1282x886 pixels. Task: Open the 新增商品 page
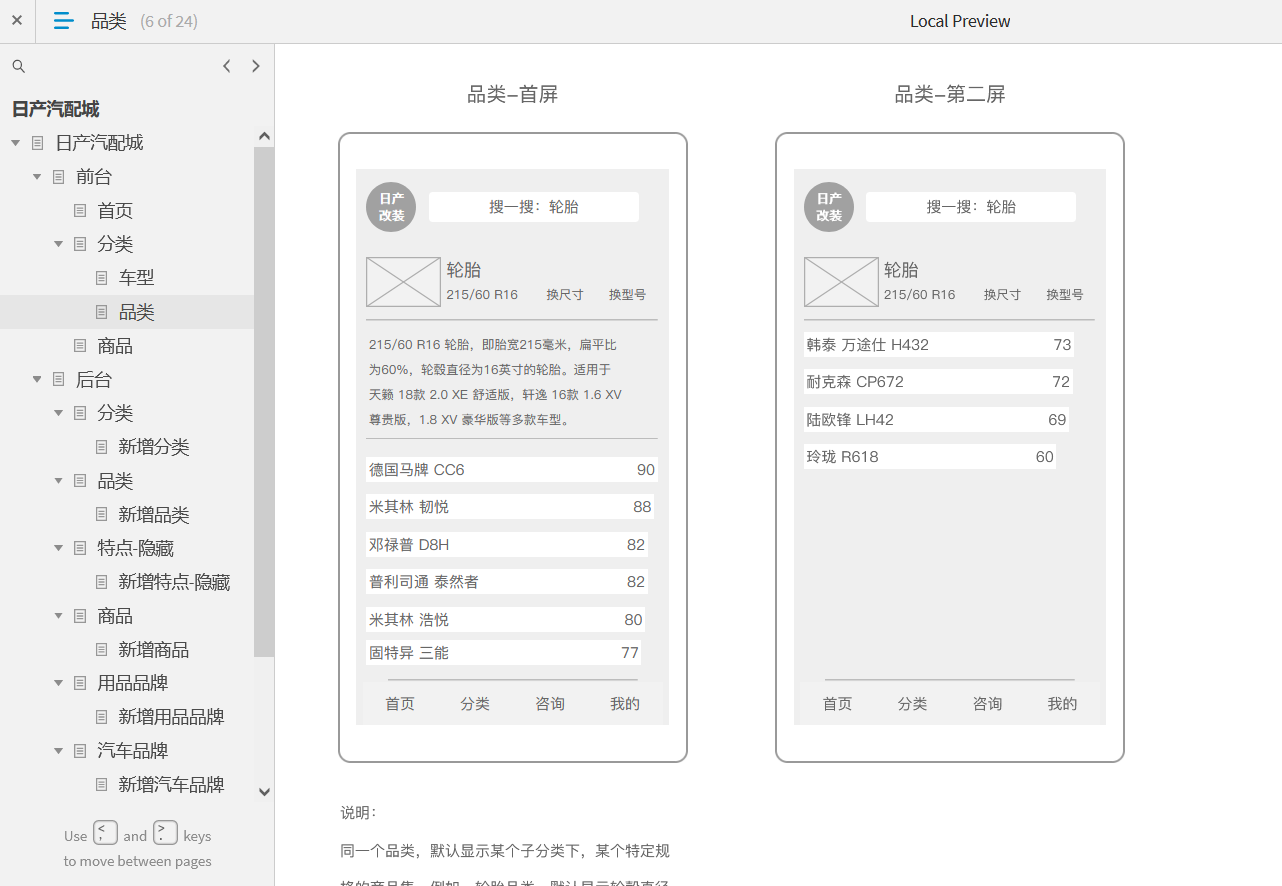pos(154,650)
